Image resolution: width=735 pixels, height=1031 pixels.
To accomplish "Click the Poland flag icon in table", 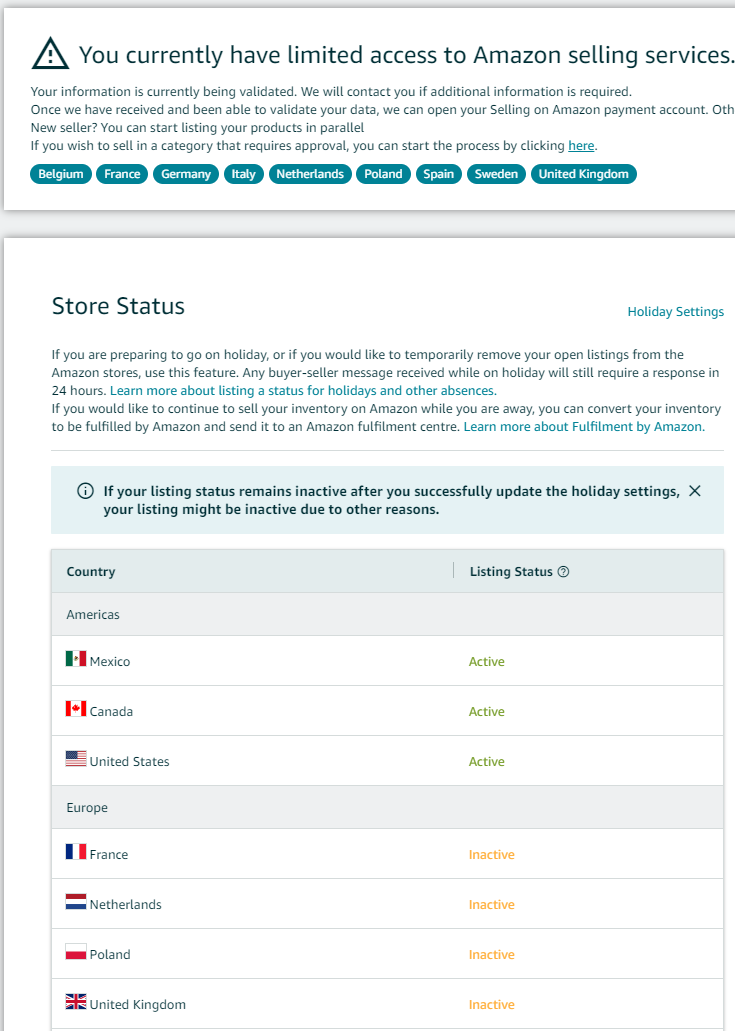I will 76,951.
